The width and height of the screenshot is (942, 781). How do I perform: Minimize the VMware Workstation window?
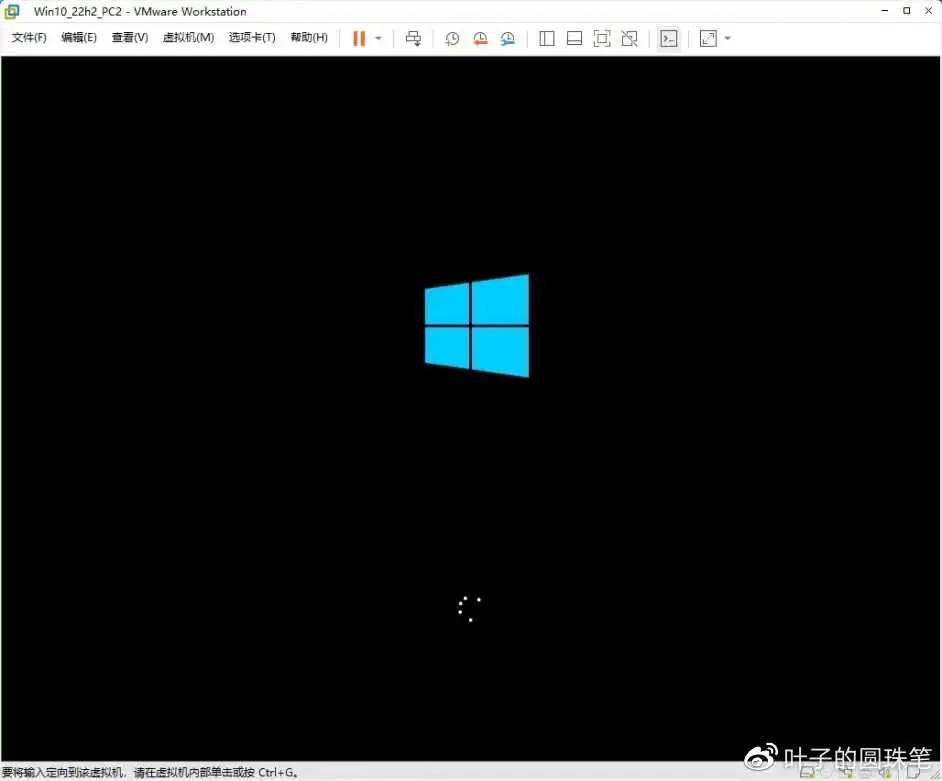[884, 10]
